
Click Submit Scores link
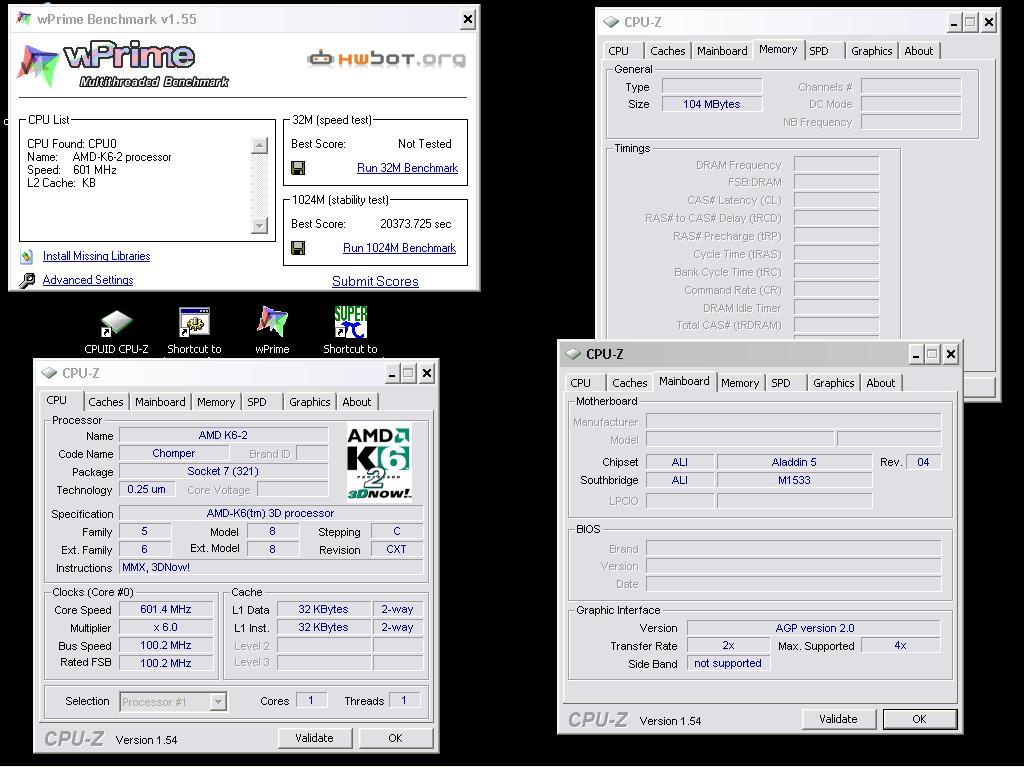click(x=376, y=281)
